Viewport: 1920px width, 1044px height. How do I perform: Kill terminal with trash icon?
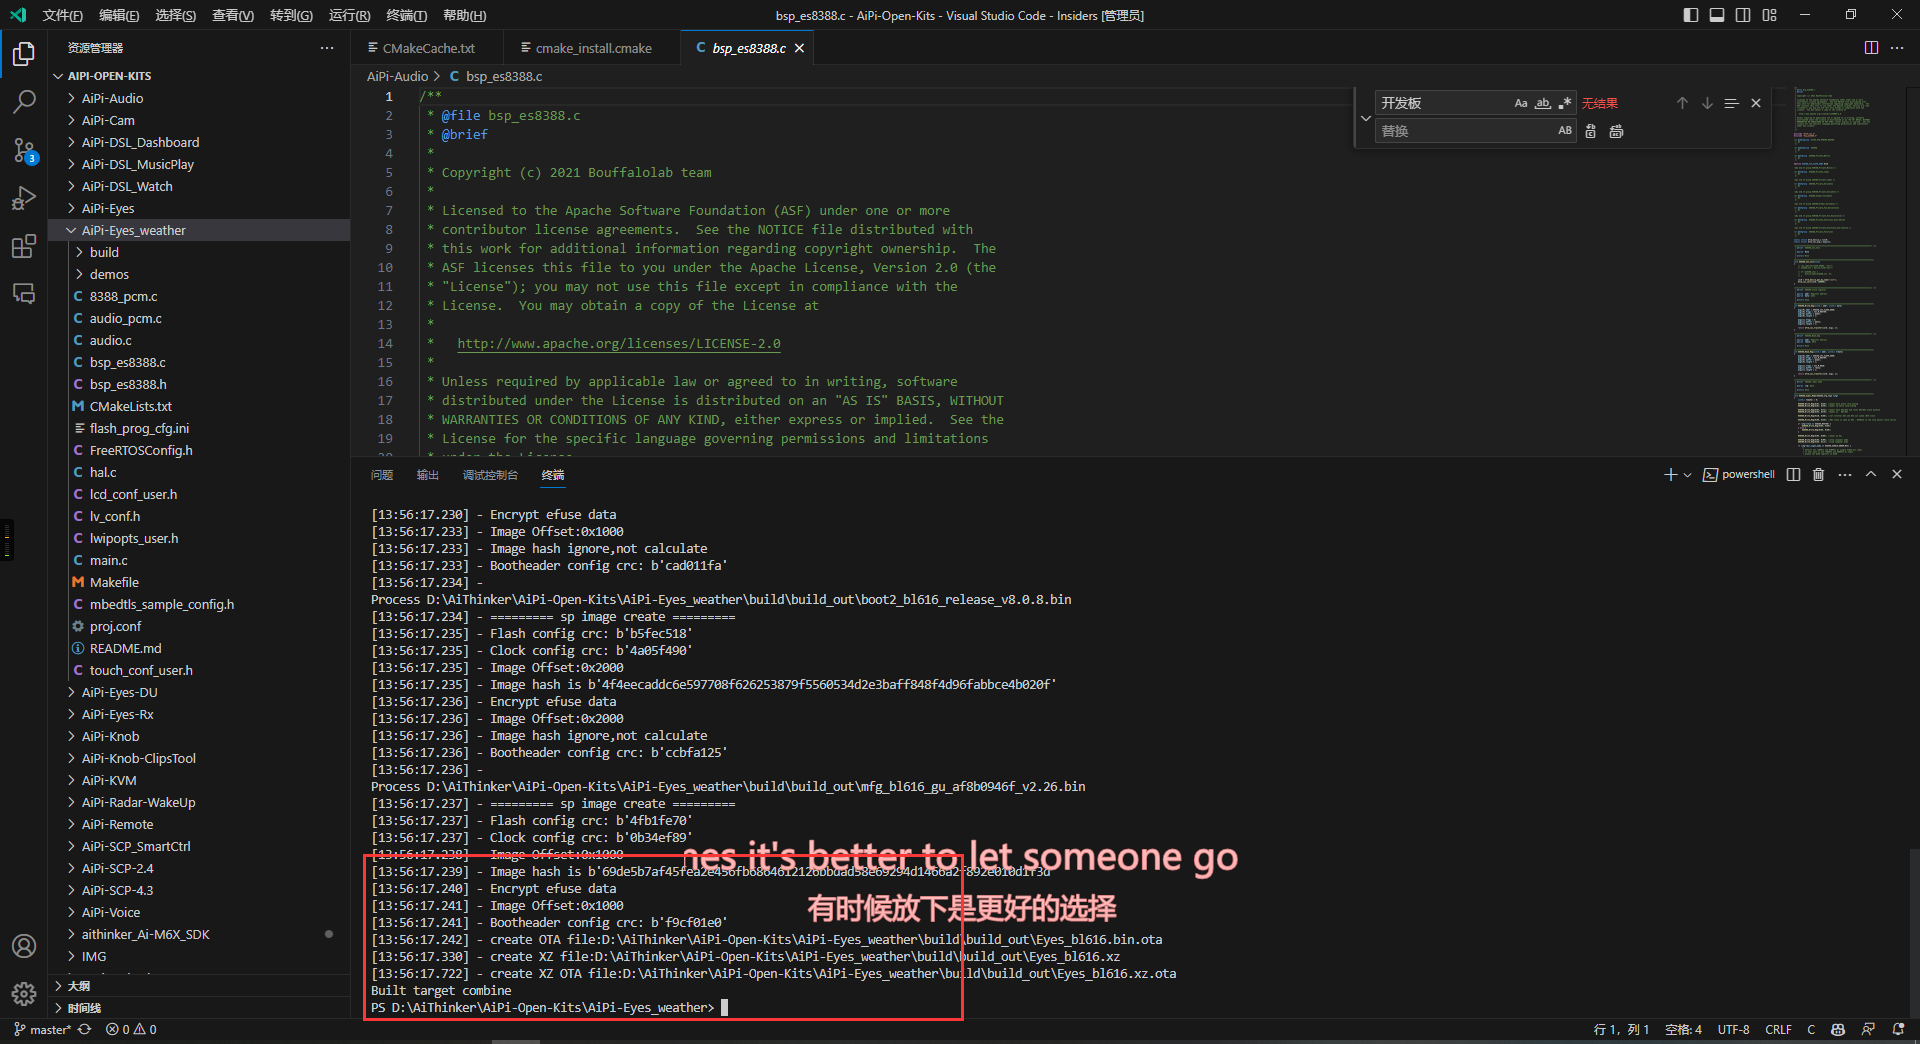[x=1819, y=475]
